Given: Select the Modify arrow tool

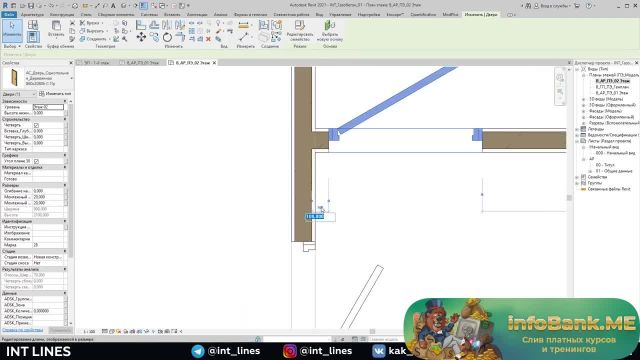Looking at the screenshot, I should click(12, 30).
